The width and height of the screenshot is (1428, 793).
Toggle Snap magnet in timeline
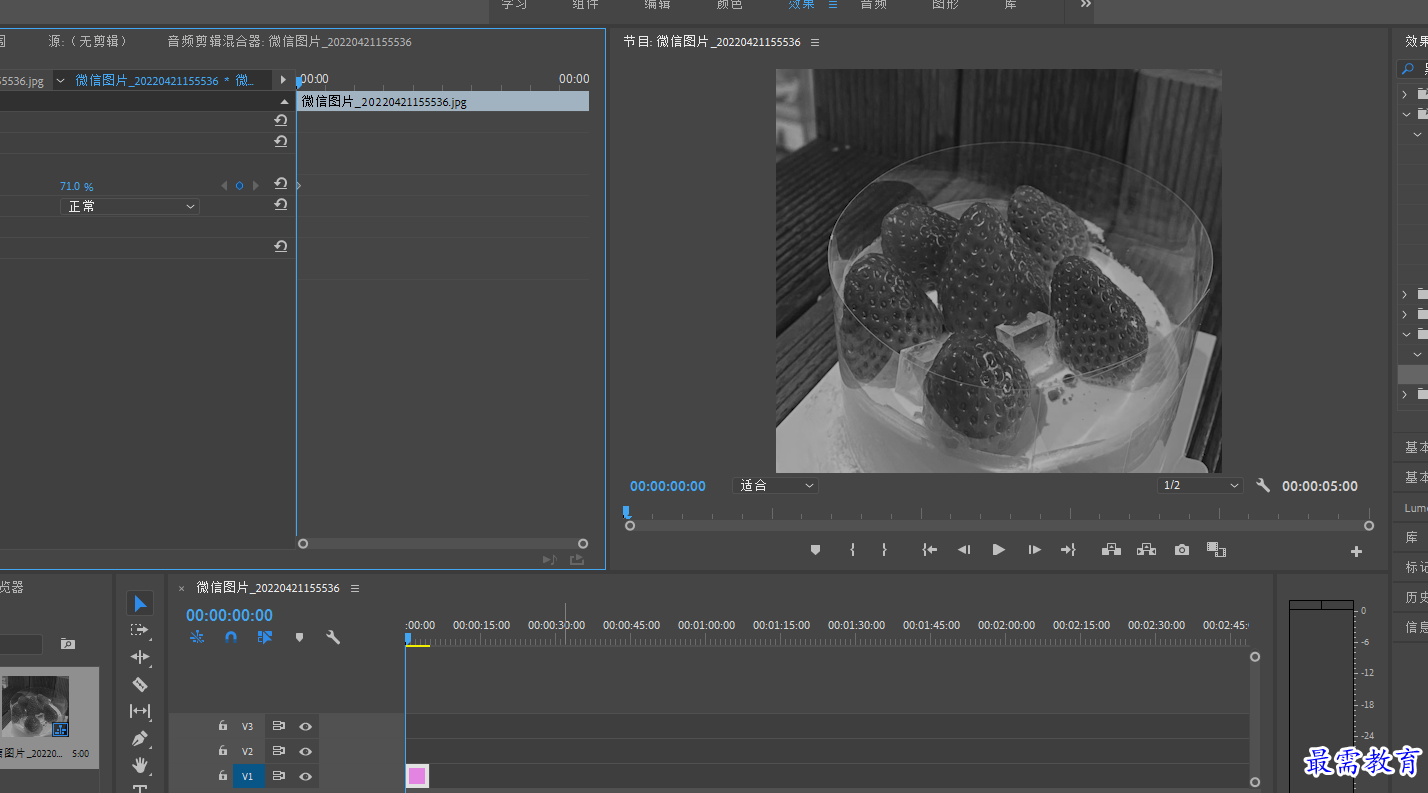tap(231, 636)
